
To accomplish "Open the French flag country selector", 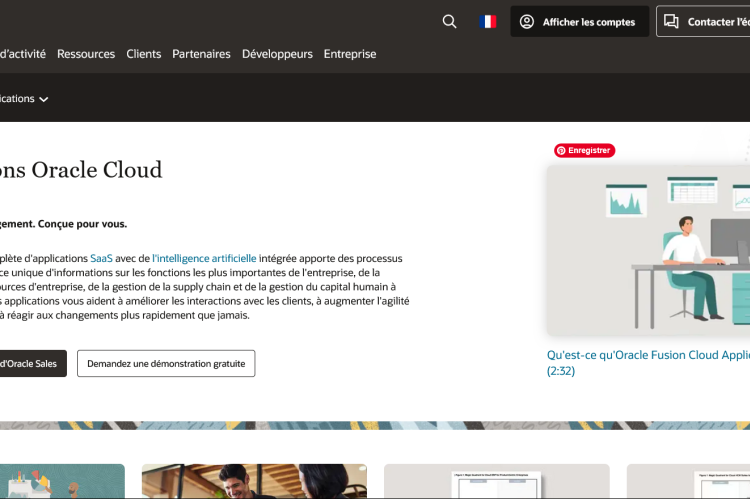I will 488,21.
